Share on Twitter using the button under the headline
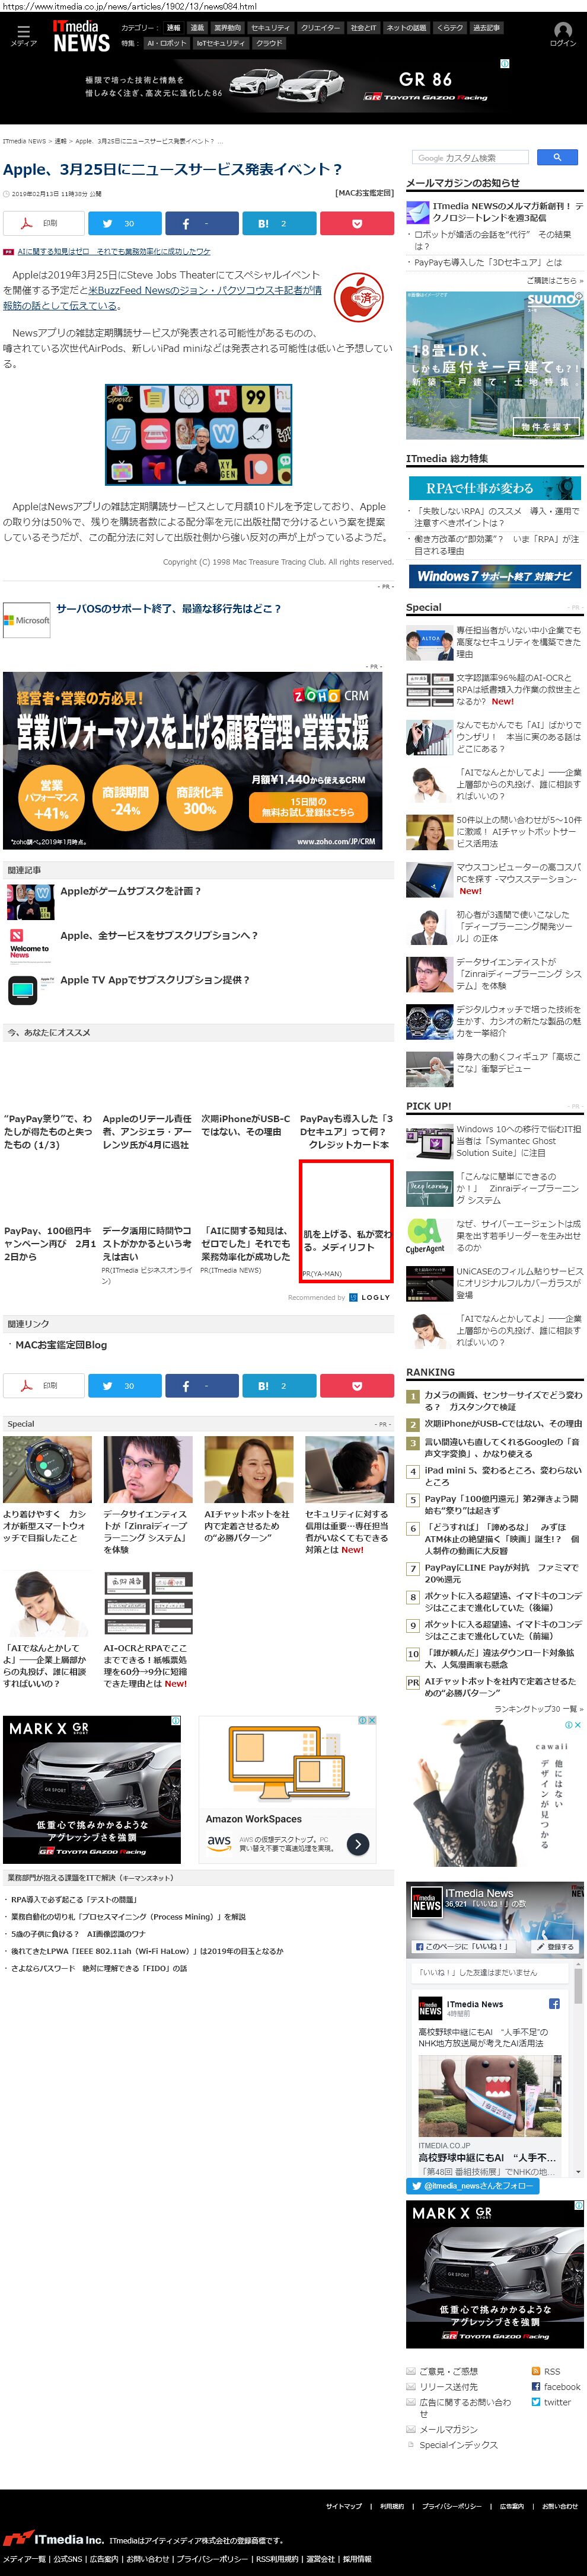The image size is (587, 2576). pyautogui.click(x=124, y=223)
